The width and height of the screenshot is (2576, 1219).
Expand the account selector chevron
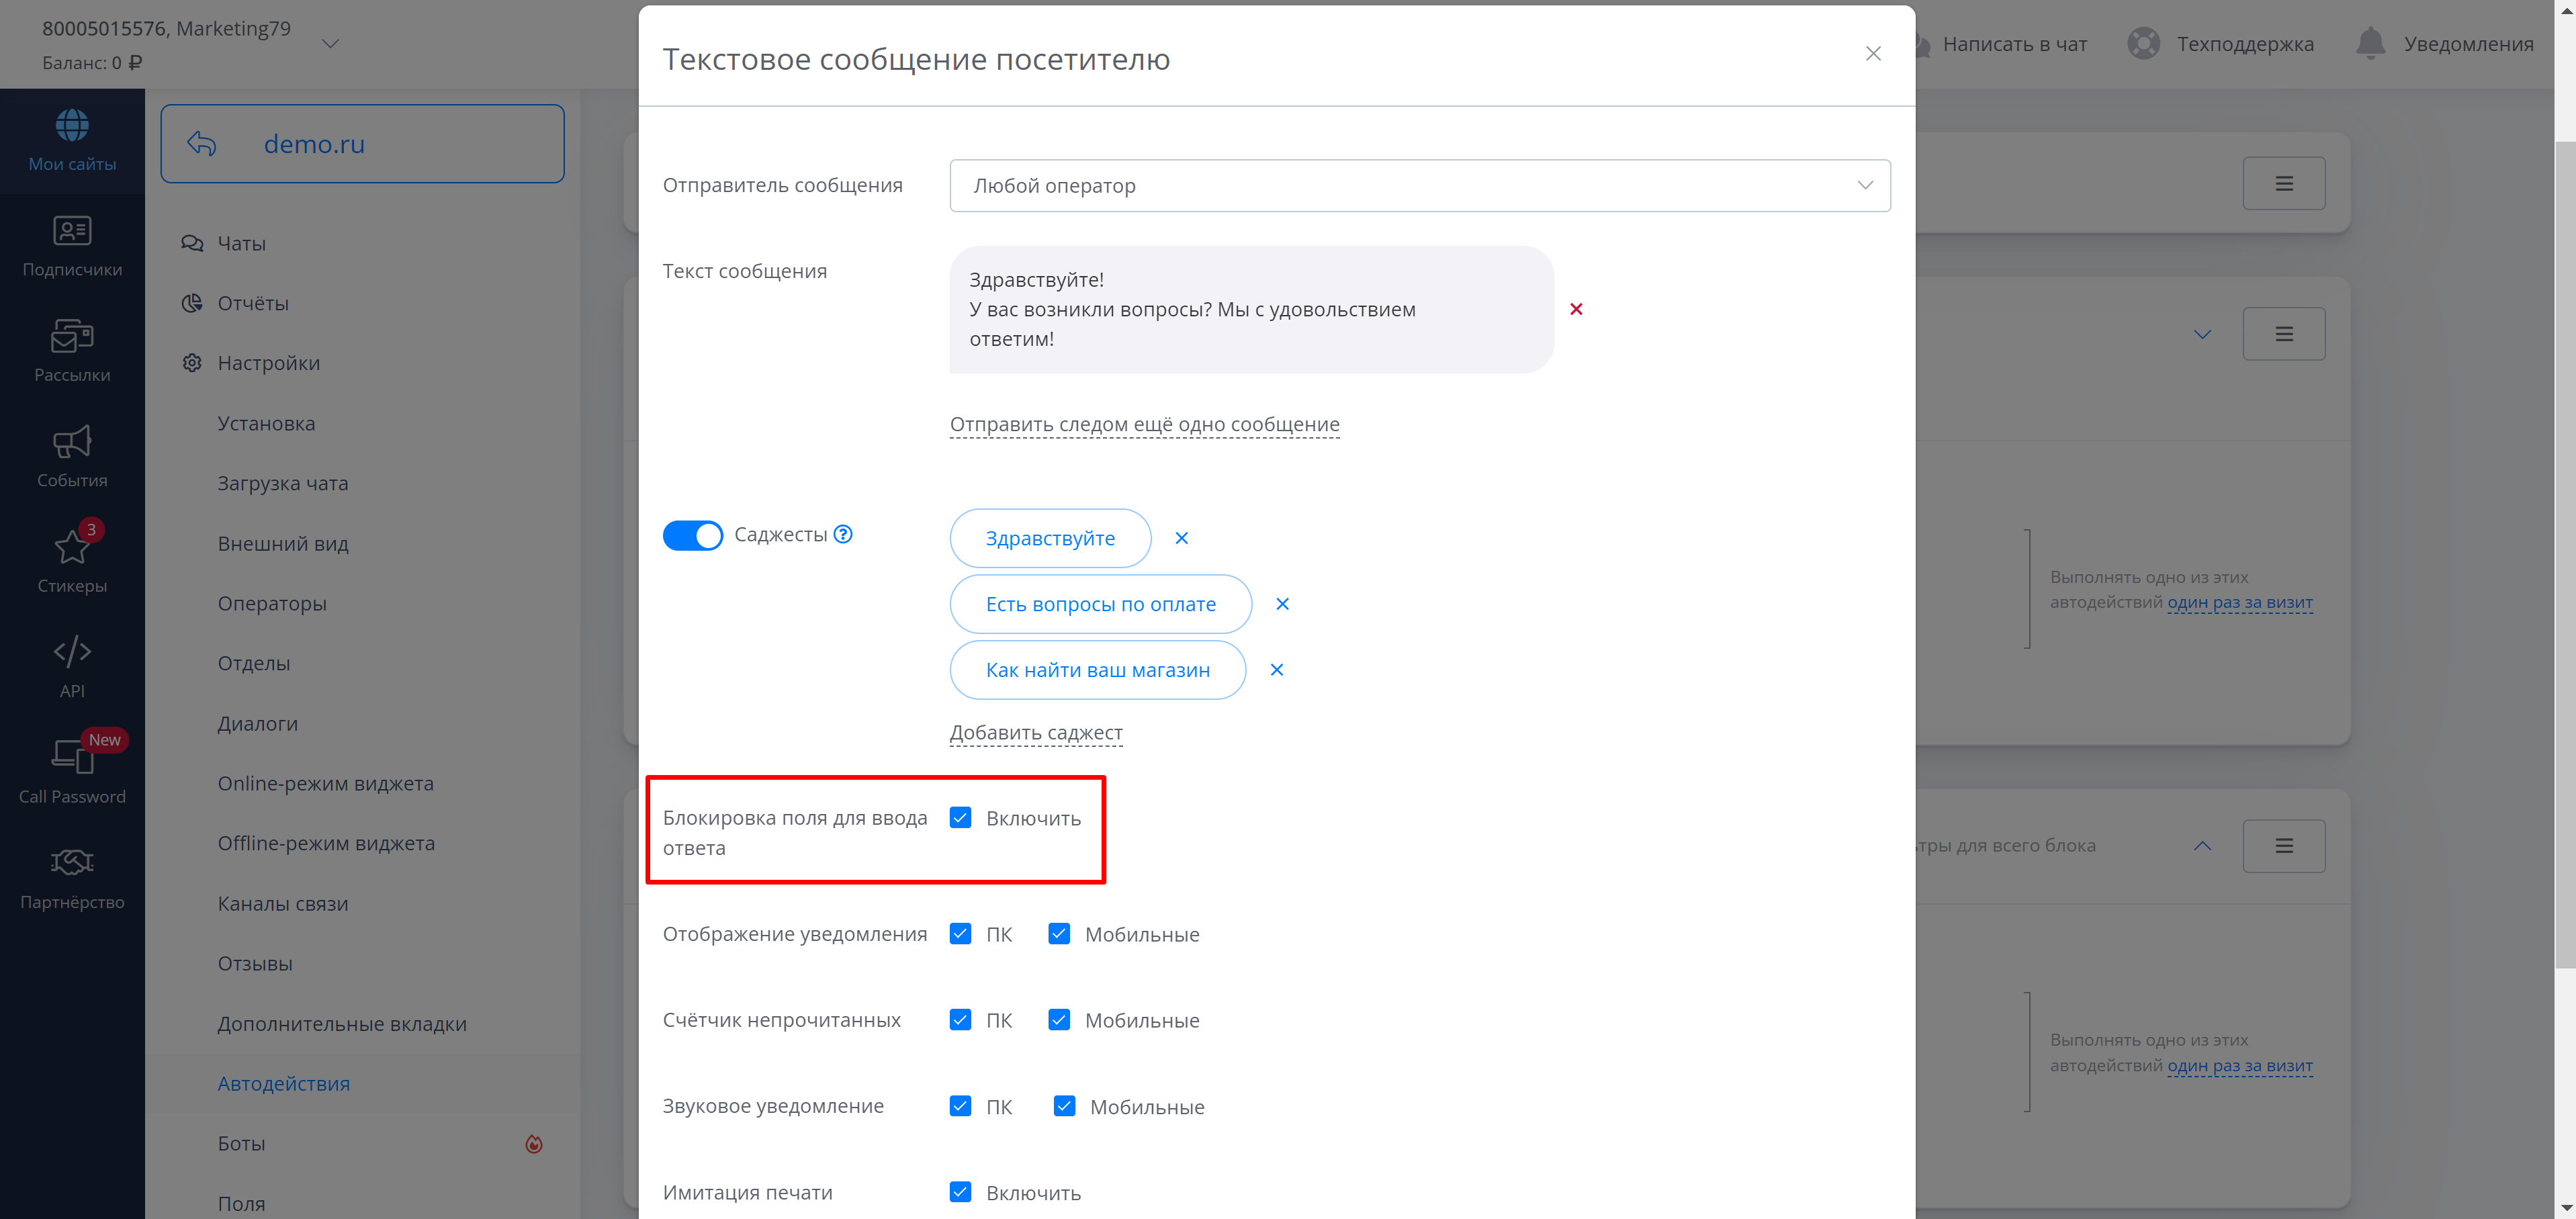[331, 43]
